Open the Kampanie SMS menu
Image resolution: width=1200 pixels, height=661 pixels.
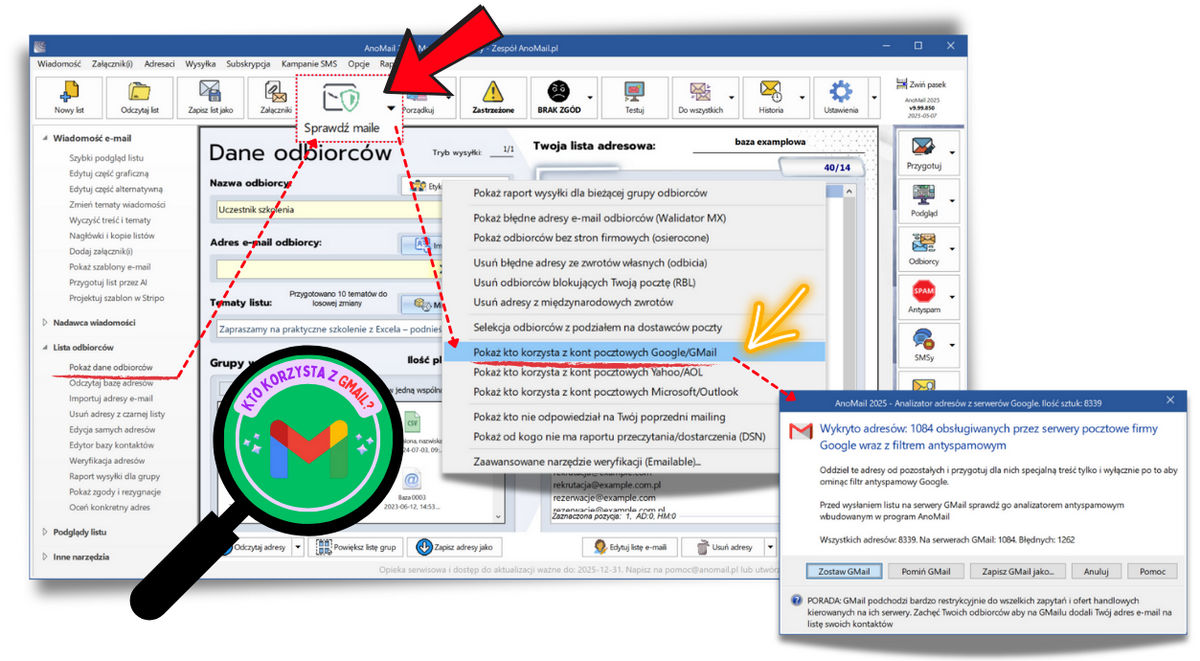click(x=309, y=62)
